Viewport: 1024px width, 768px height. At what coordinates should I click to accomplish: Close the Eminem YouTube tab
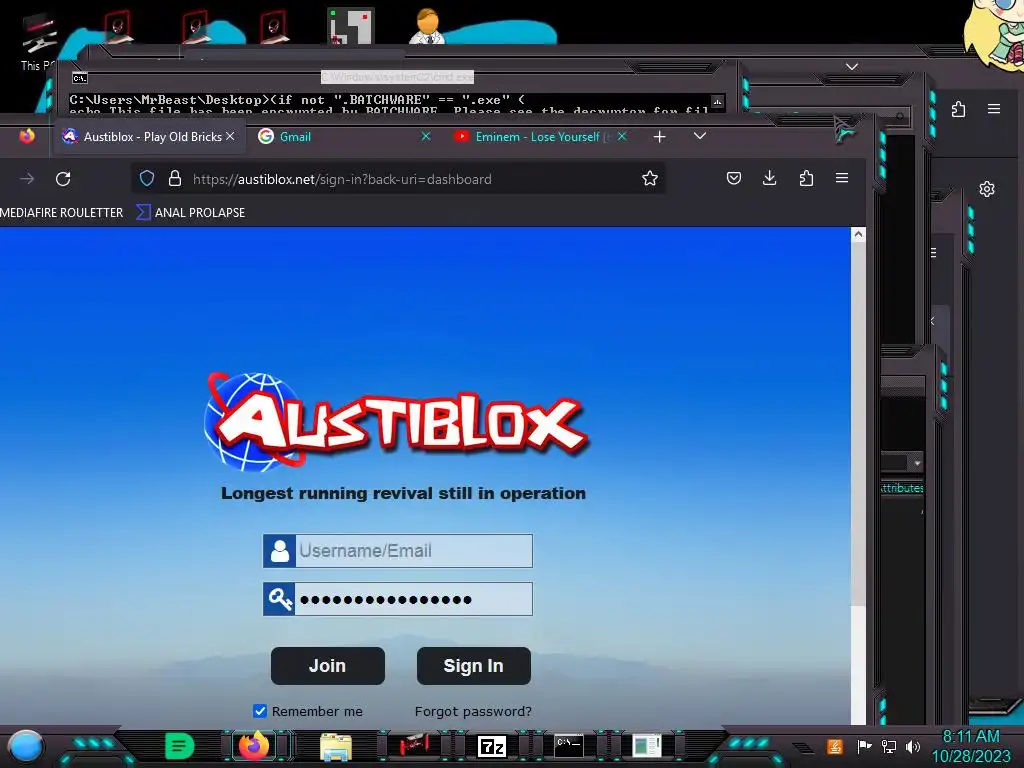(622, 136)
